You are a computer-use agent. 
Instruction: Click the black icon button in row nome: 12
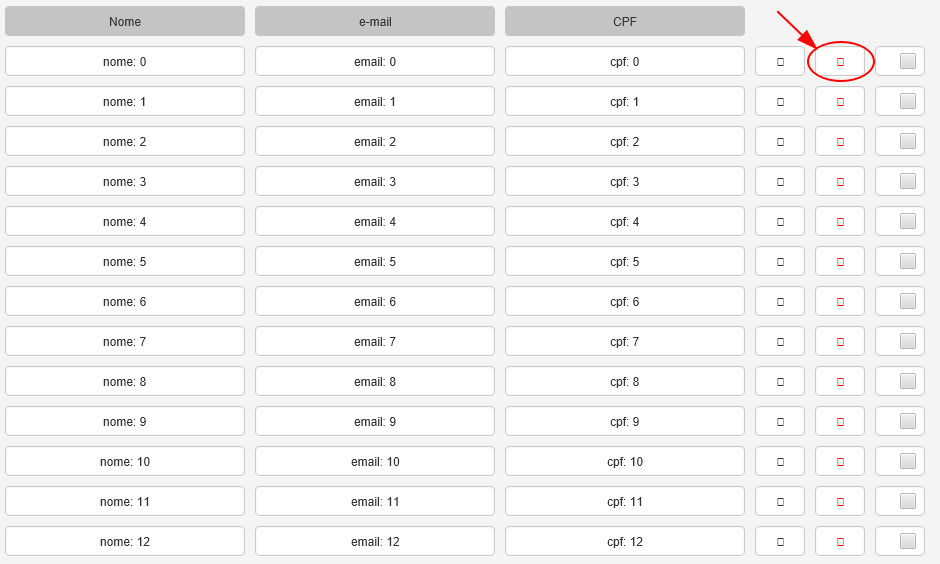pos(780,541)
